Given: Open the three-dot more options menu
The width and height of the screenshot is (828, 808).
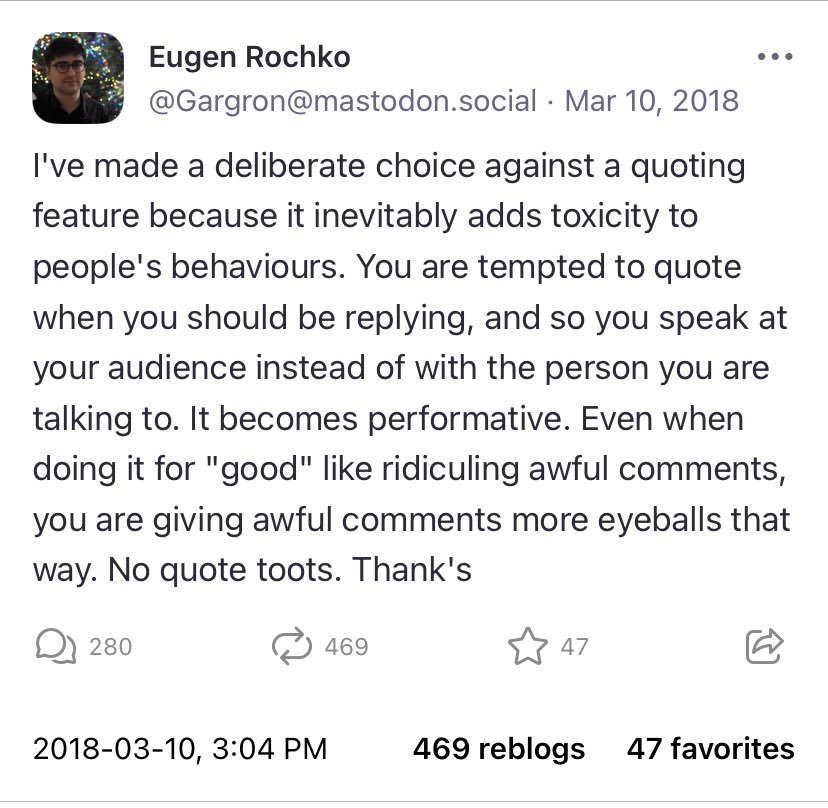Looking at the screenshot, I should [x=774, y=57].
